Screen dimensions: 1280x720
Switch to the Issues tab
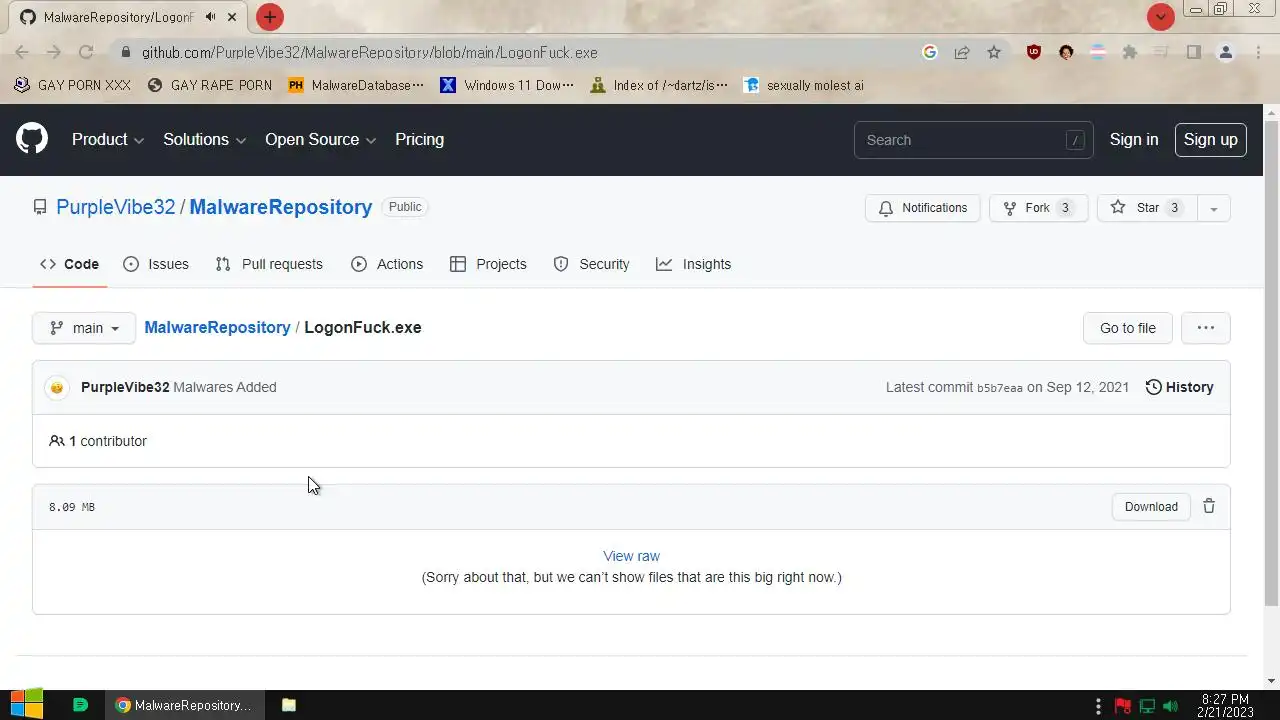[x=156, y=264]
